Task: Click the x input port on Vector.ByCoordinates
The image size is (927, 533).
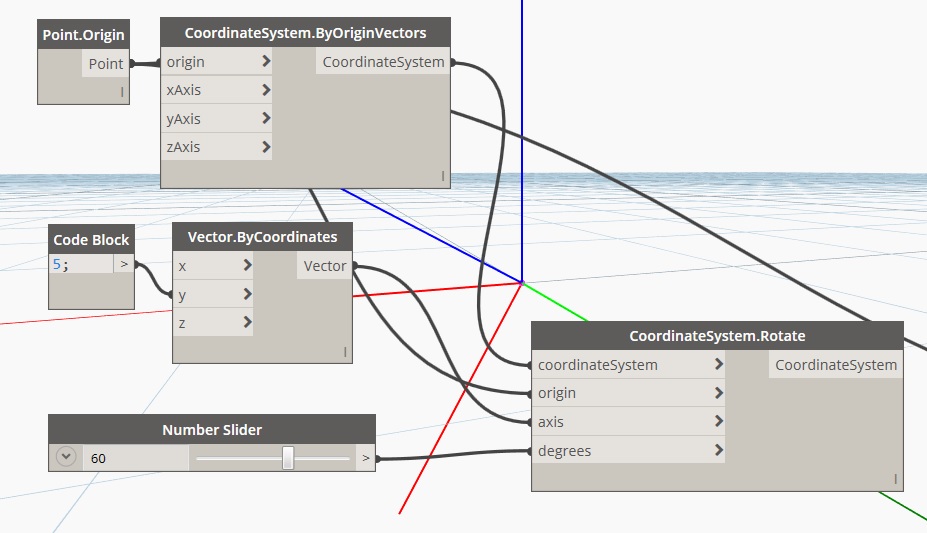Action: tap(212, 266)
